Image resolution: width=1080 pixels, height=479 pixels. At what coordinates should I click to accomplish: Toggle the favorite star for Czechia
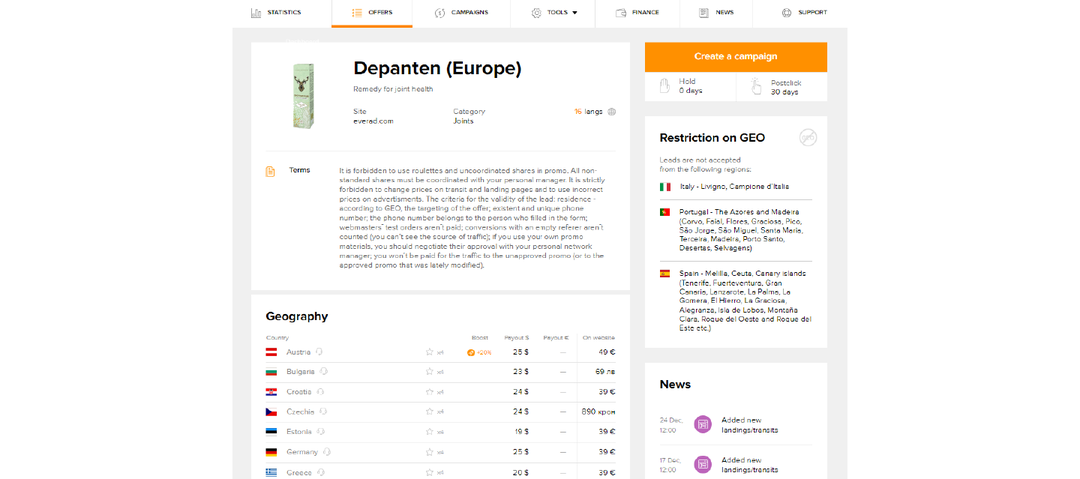click(430, 412)
